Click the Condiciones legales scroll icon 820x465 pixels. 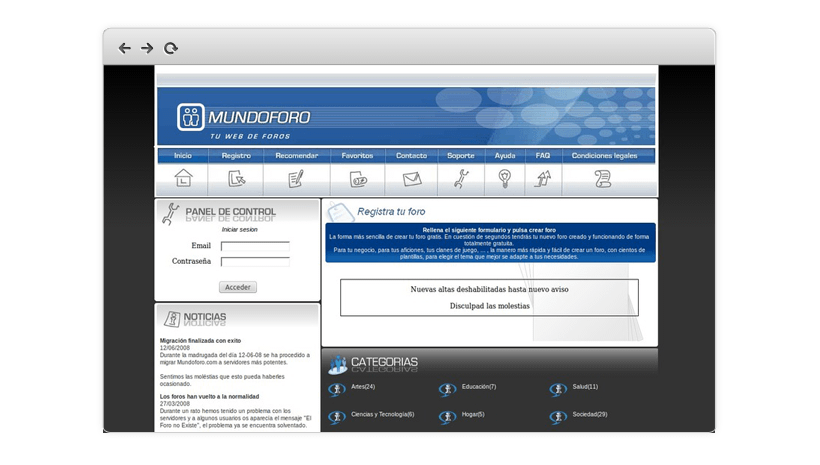pyautogui.click(x=603, y=179)
